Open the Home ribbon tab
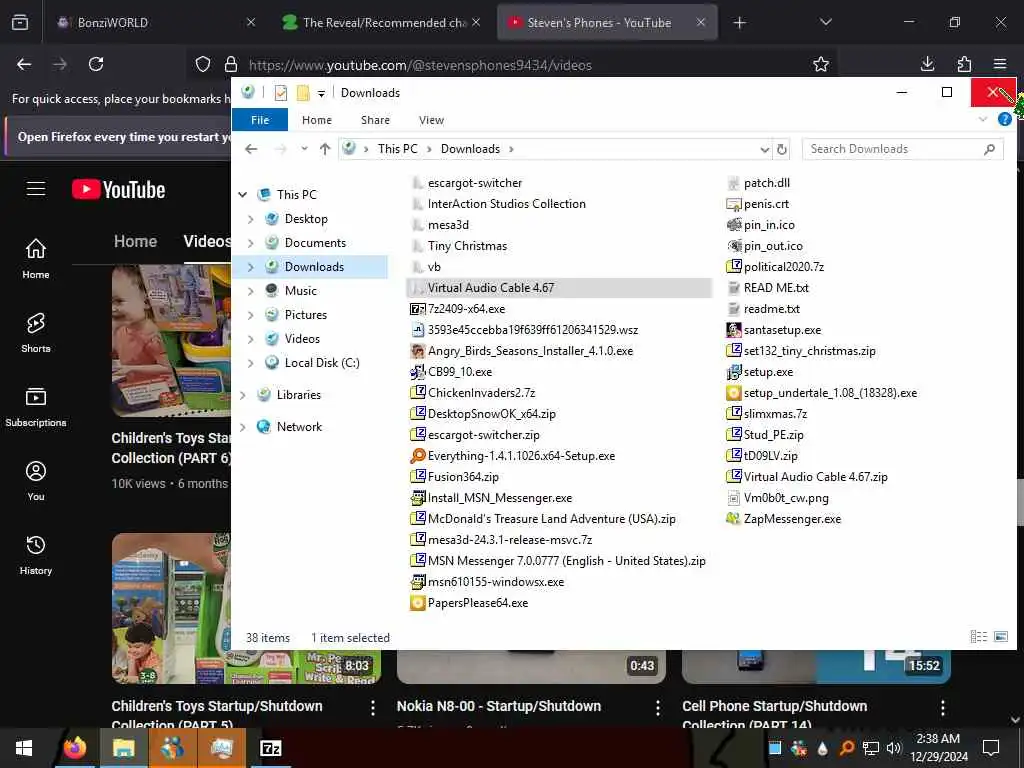 pos(317,120)
